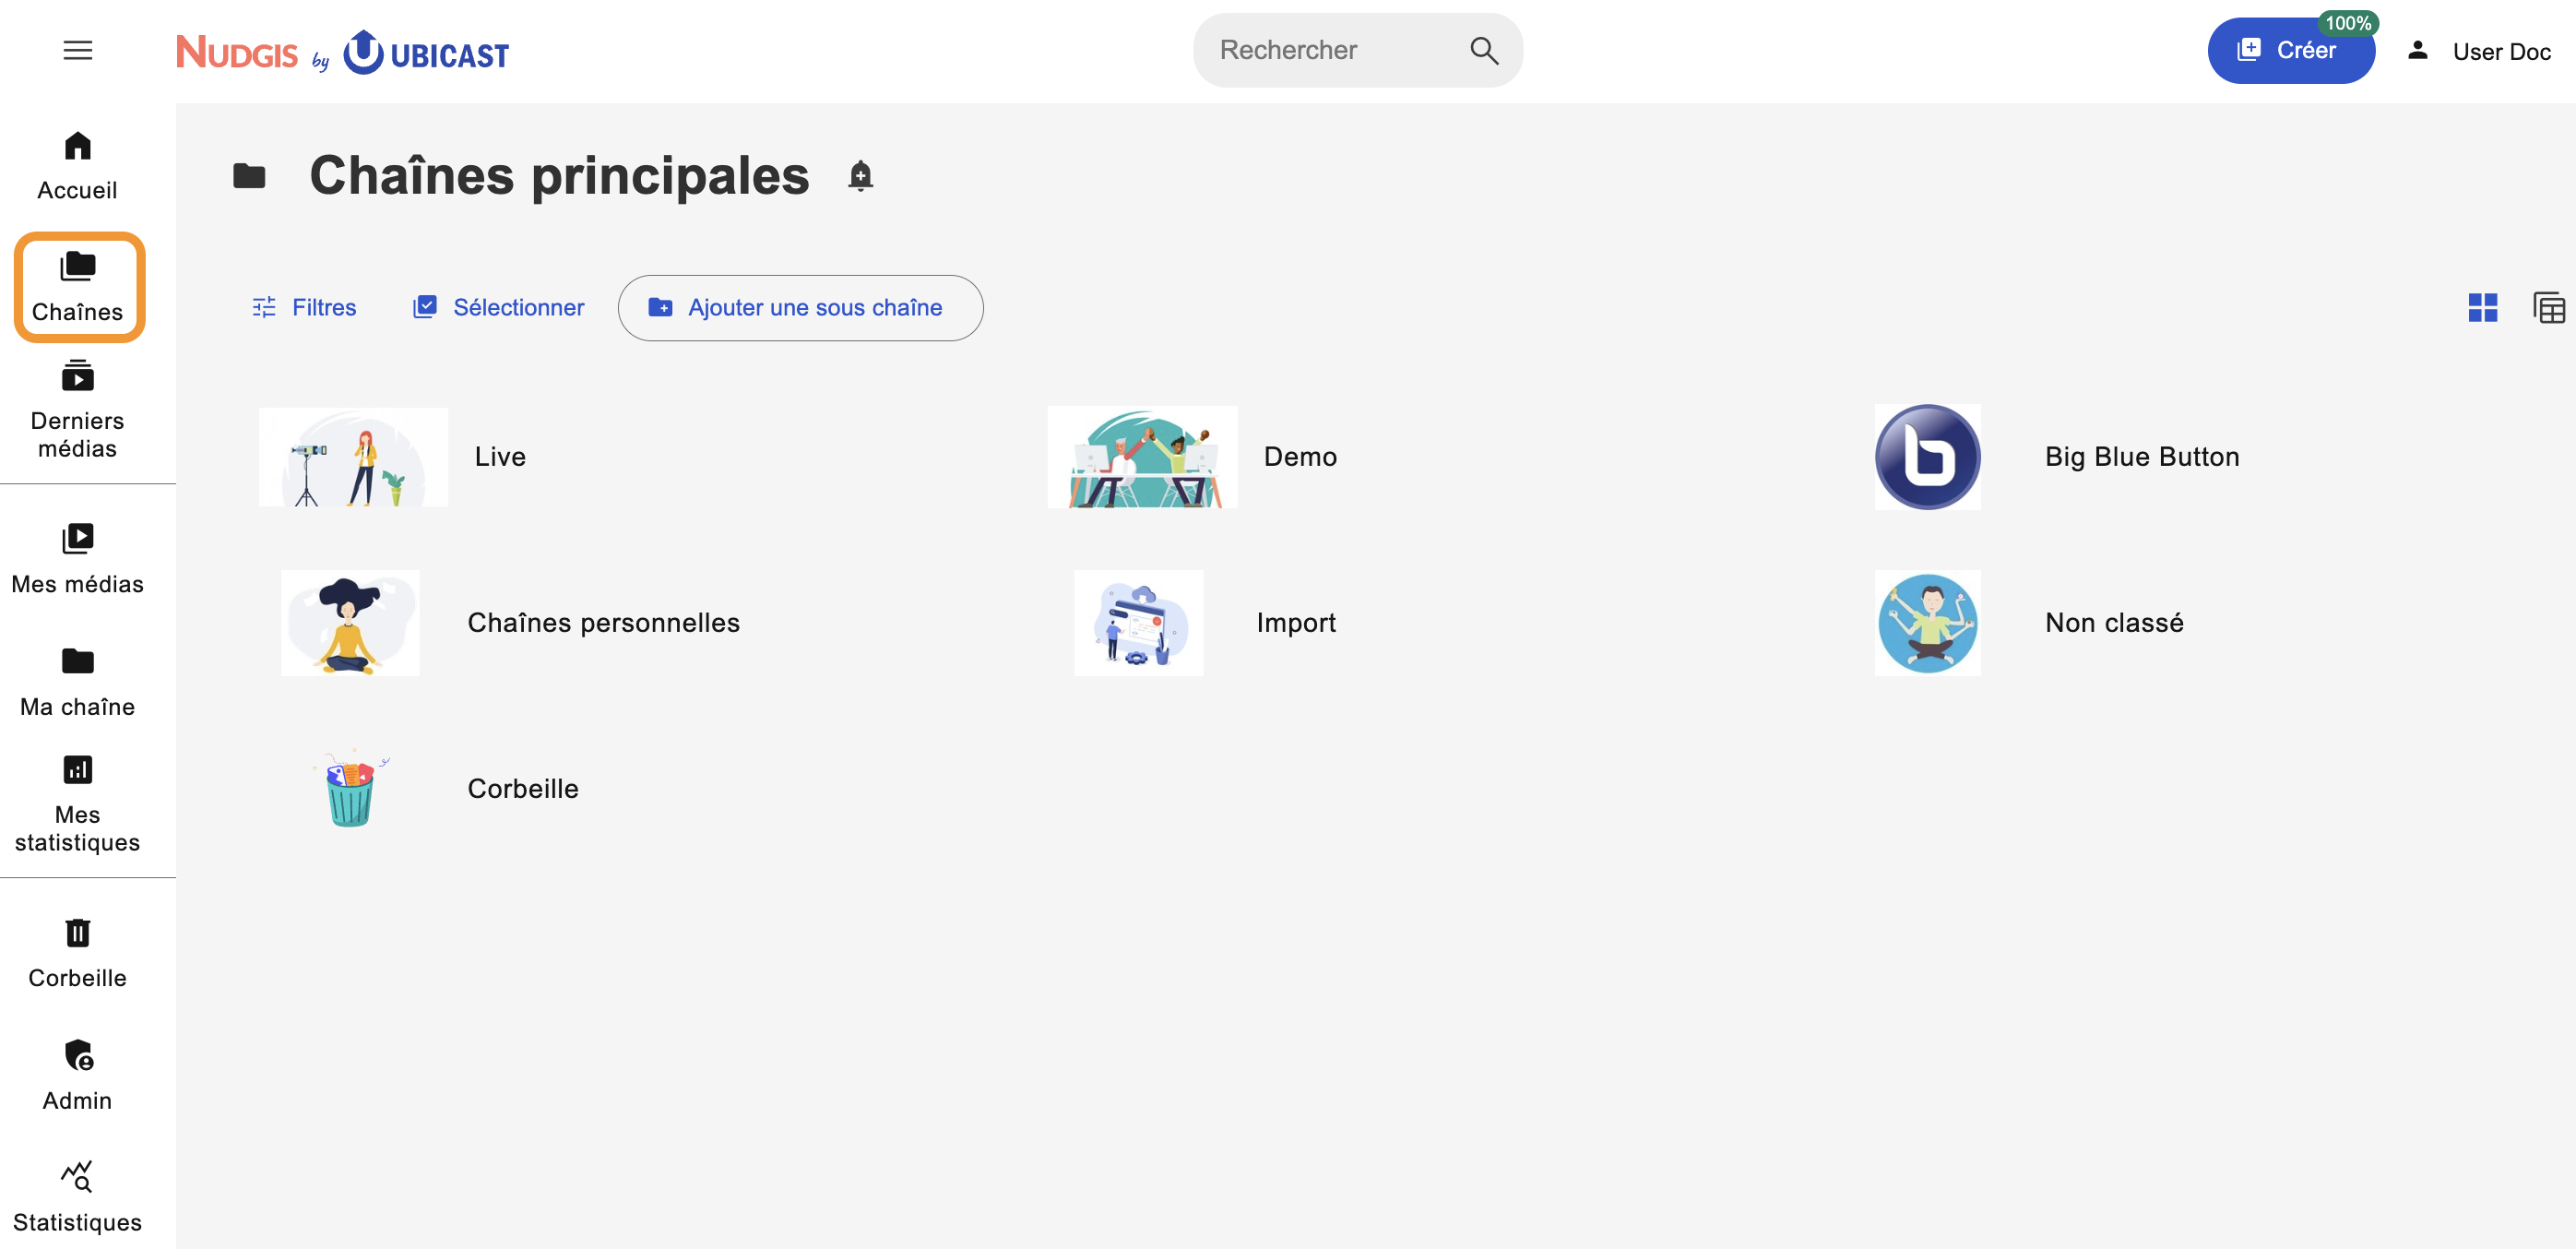Viewport: 2576px width, 1249px height.
Task: Open Mes statistiques in the sidebar
Action: coord(77,805)
